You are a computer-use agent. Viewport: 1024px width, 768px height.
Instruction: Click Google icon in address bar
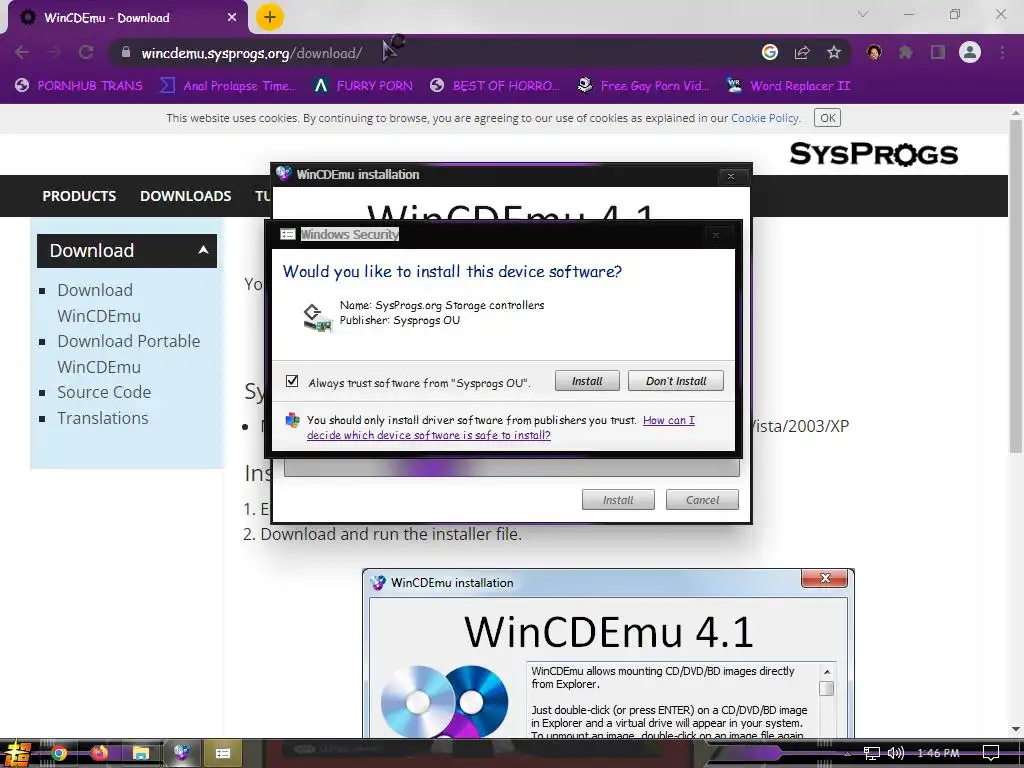click(770, 52)
